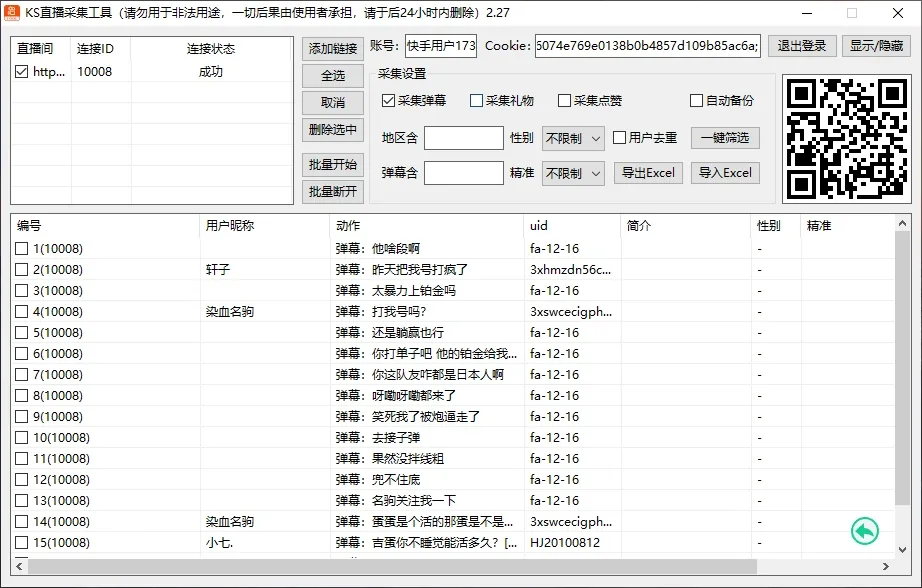Click the vertical scrollbar thumb
Screen dimensions: 922x588
[903, 368]
